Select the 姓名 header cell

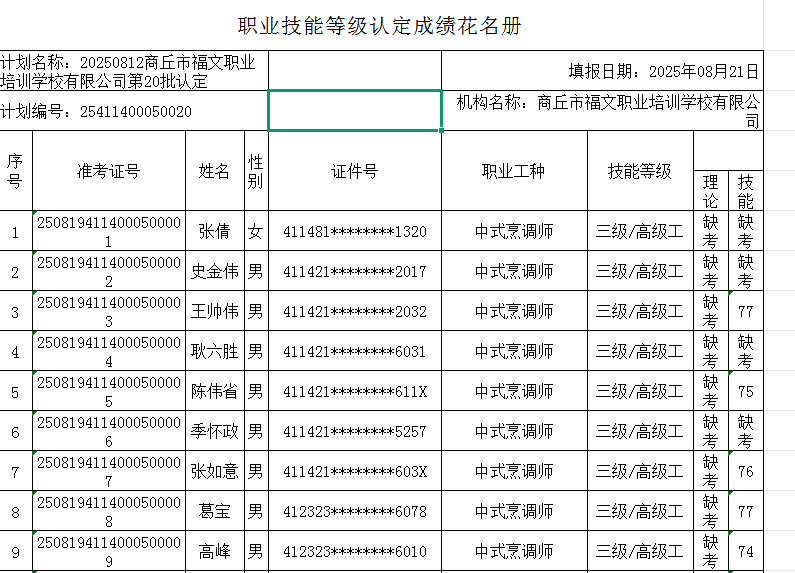point(214,171)
